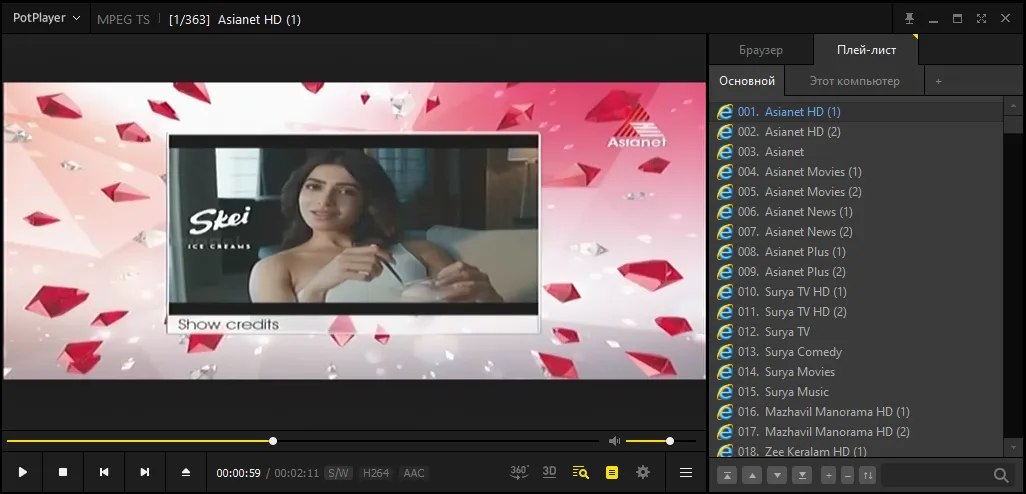Screen dimensions: 1026x494
Task: Select playlist item 017. Mazhavil Manorama HD (2)
Action: coord(856,432)
